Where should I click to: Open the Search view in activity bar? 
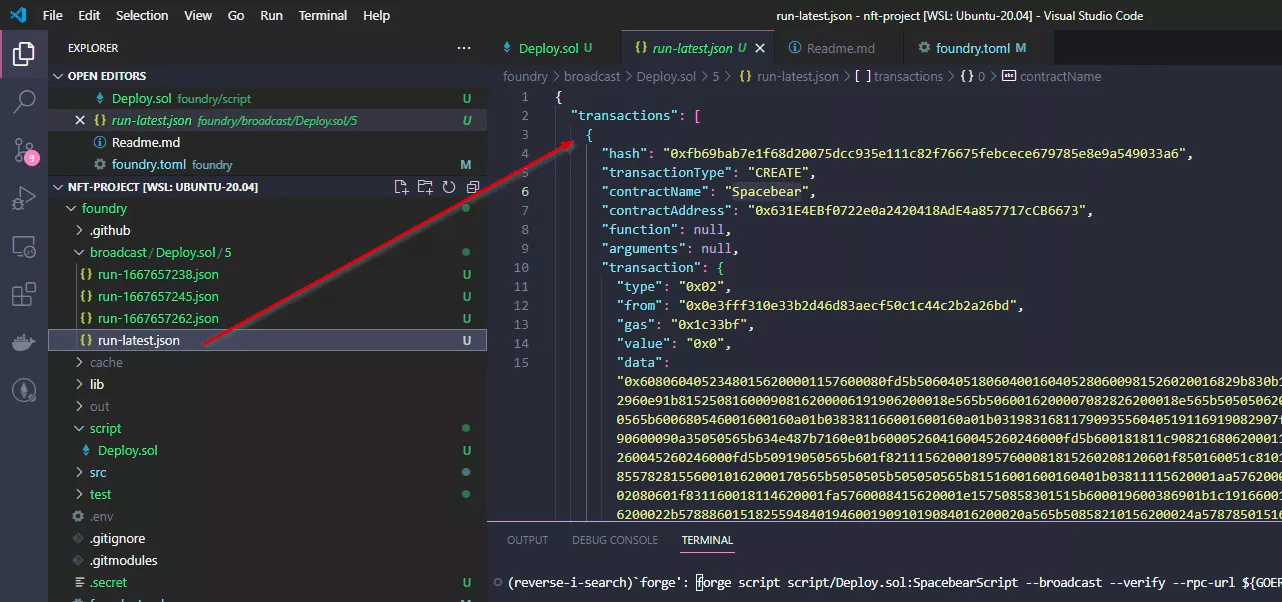(x=24, y=101)
